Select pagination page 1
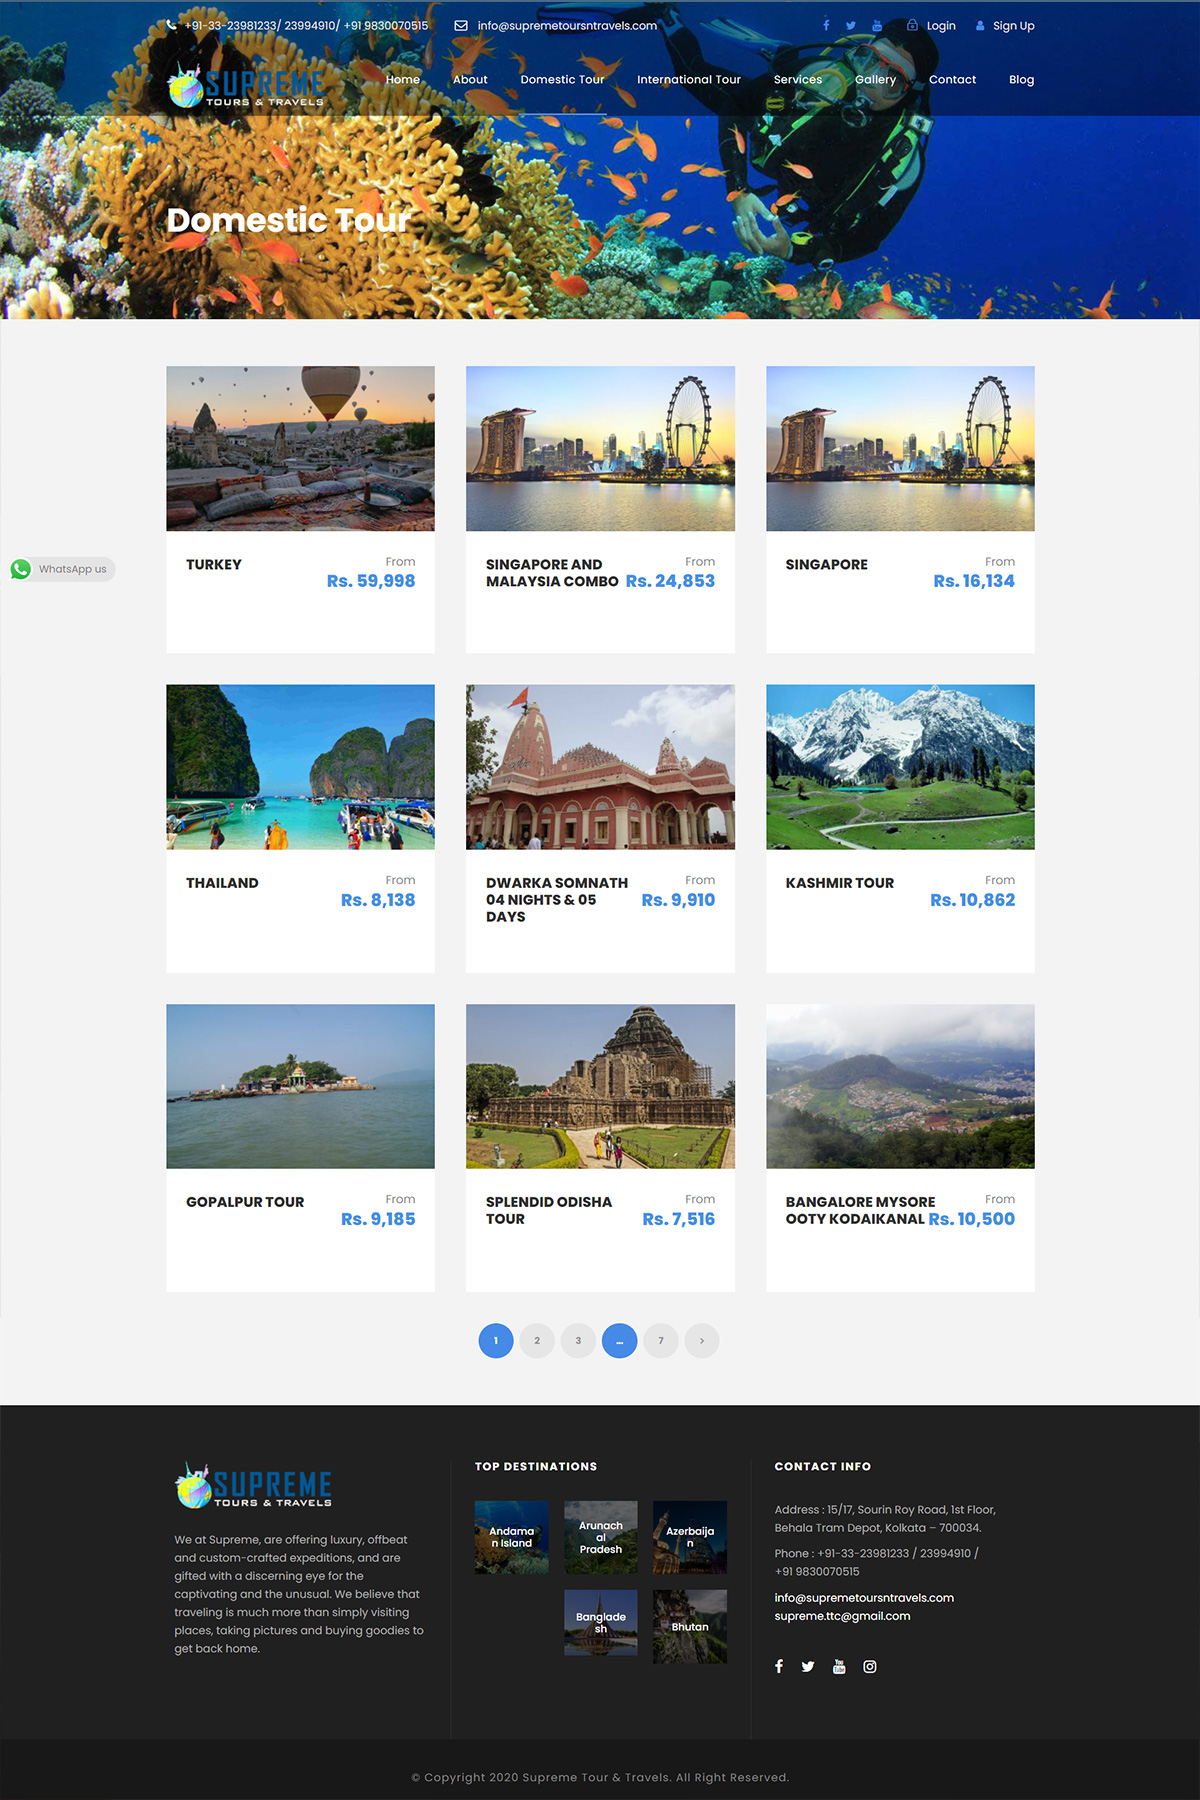 [x=496, y=1341]
